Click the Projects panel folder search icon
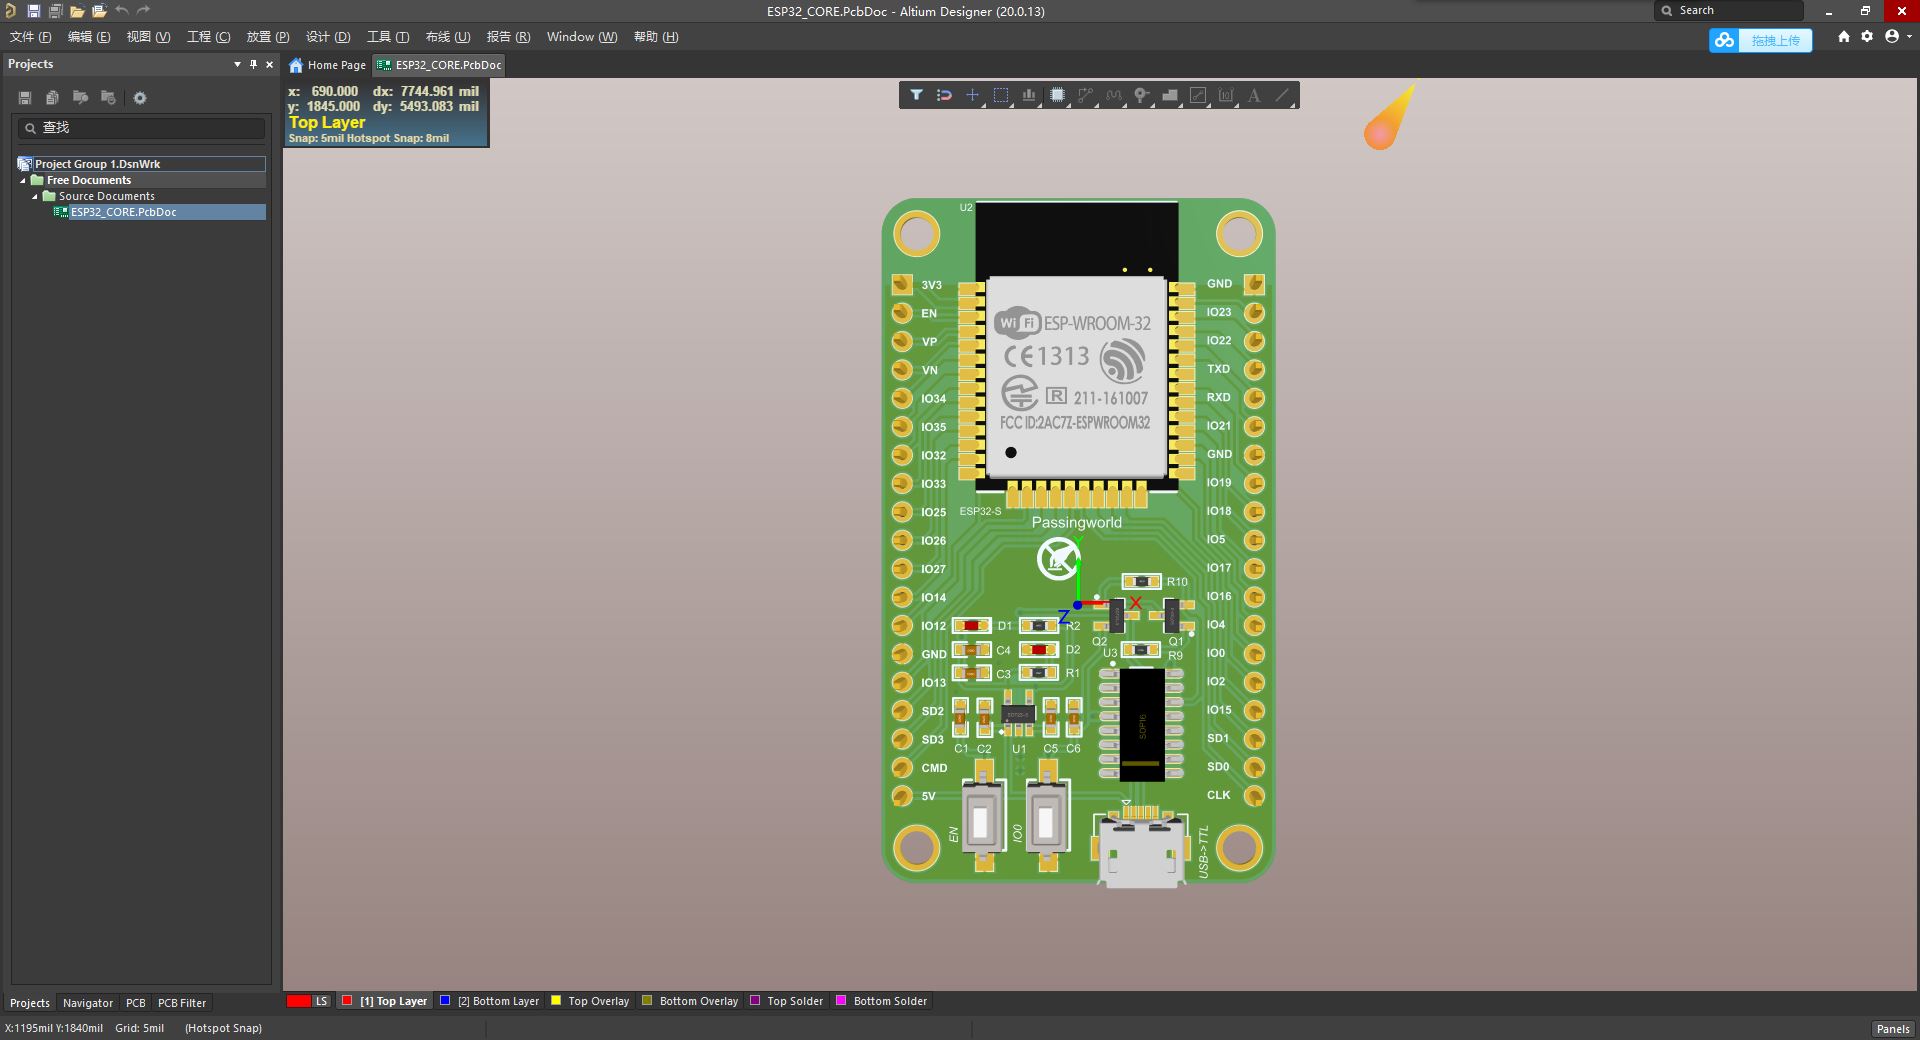Image resolution: width=1920 pixels, height=1040 pixels. (80, 98)
